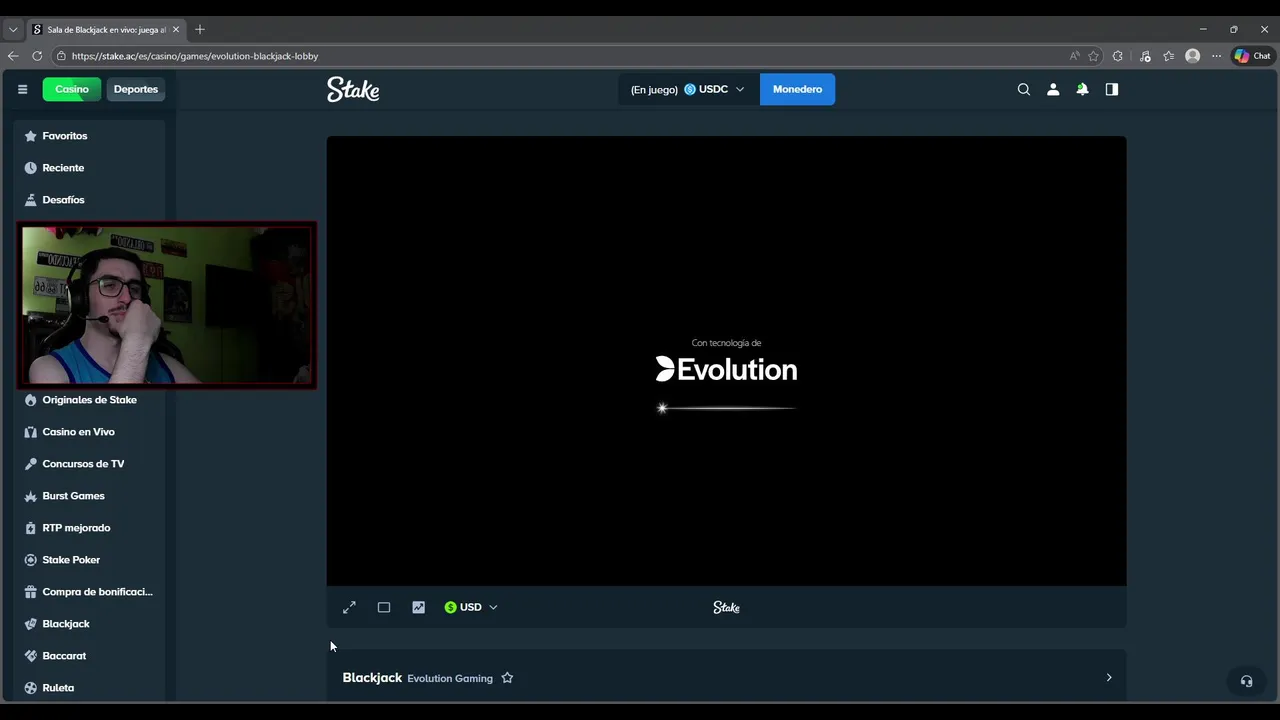Click the Originales de Stake flame icon
Viewport: 1280px width, 720px height.
click(x=30, y=400)
